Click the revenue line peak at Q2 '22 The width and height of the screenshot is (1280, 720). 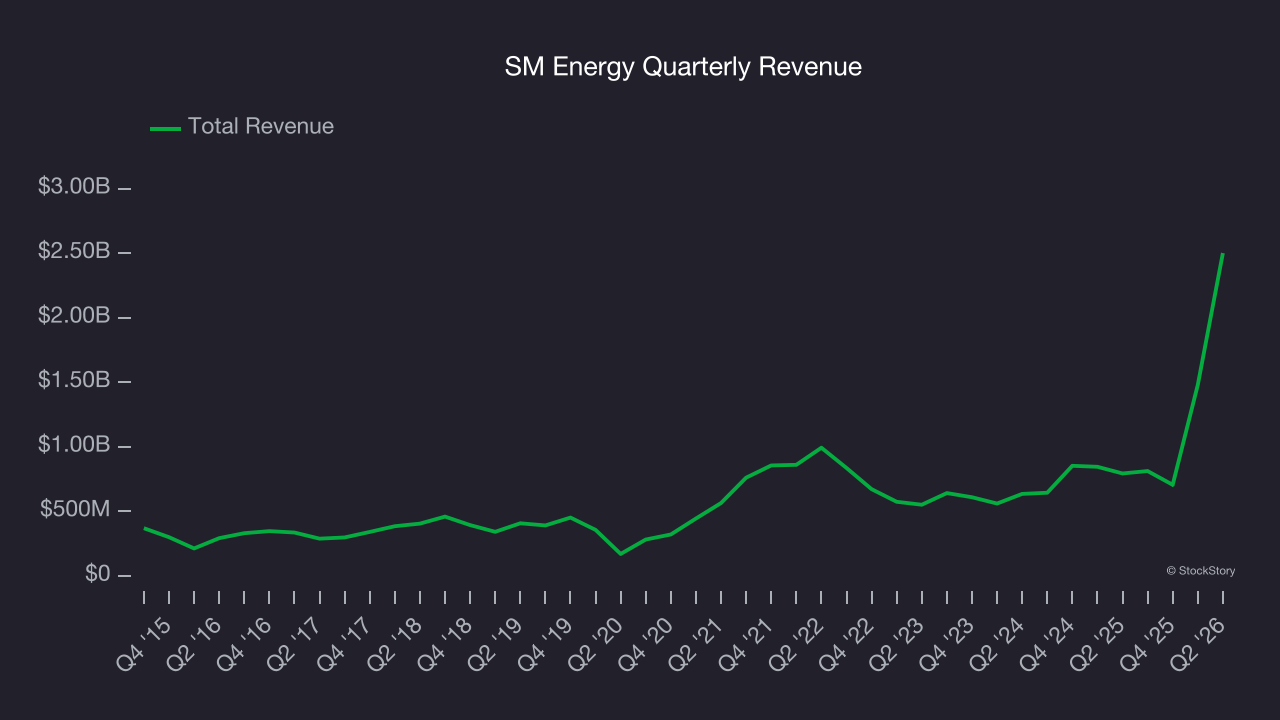click(x=821, y=447)
